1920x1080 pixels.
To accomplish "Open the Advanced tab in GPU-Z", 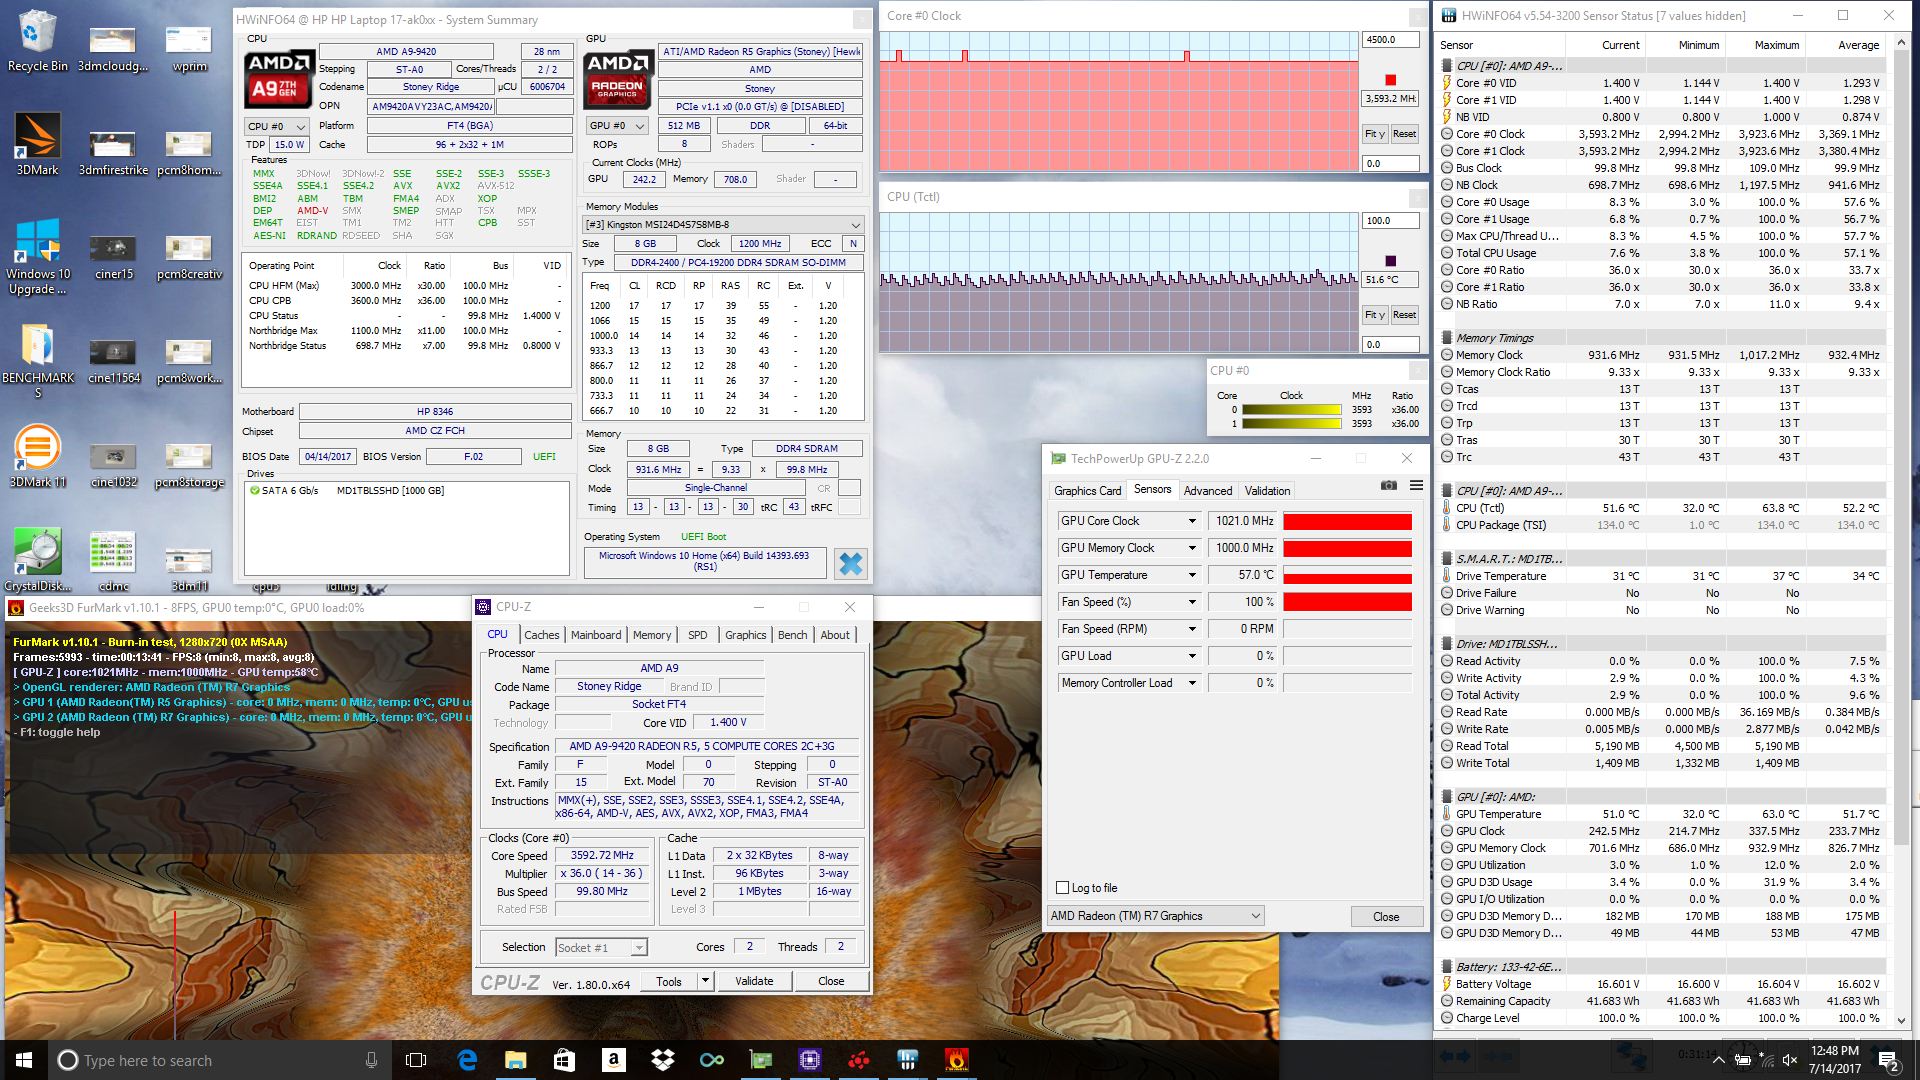I will [x=1208, y=491].
